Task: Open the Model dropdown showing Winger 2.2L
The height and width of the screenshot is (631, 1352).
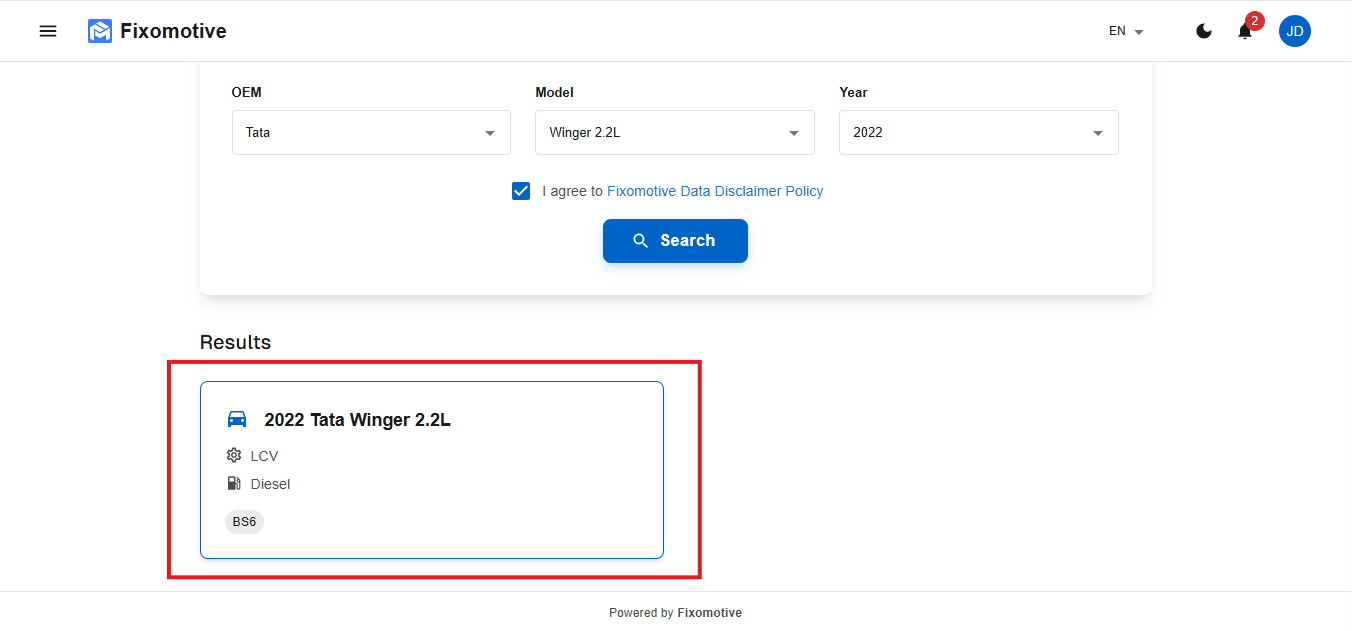Action: tap(675, 133)
